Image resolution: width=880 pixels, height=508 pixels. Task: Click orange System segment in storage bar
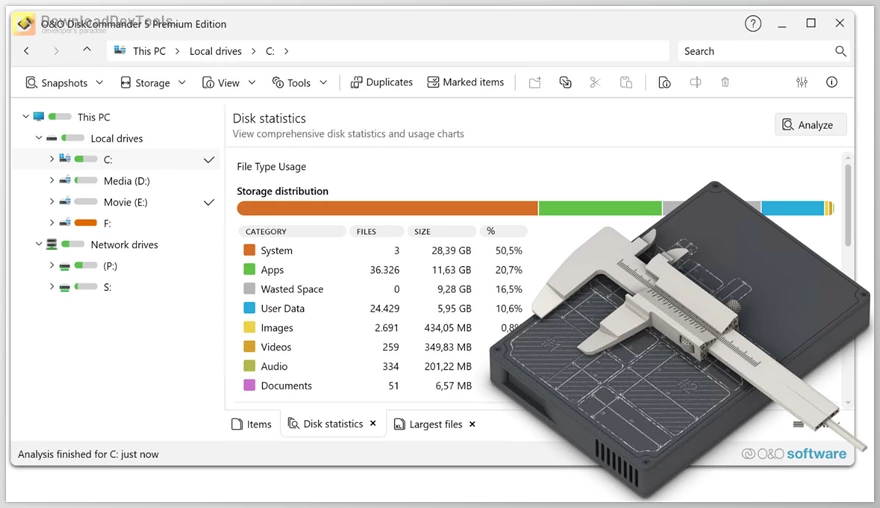(x=387, y=208)
